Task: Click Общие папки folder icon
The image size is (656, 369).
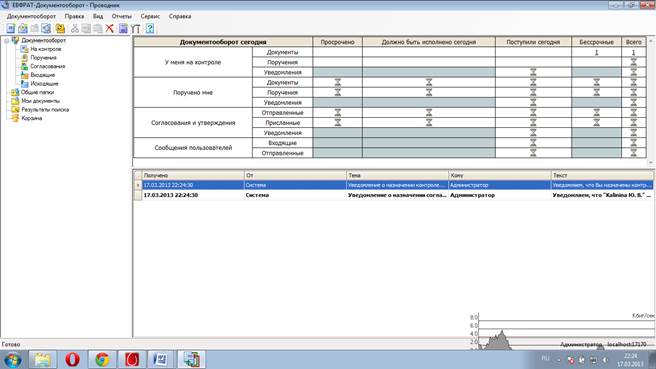Action: [x=15, y=92]
